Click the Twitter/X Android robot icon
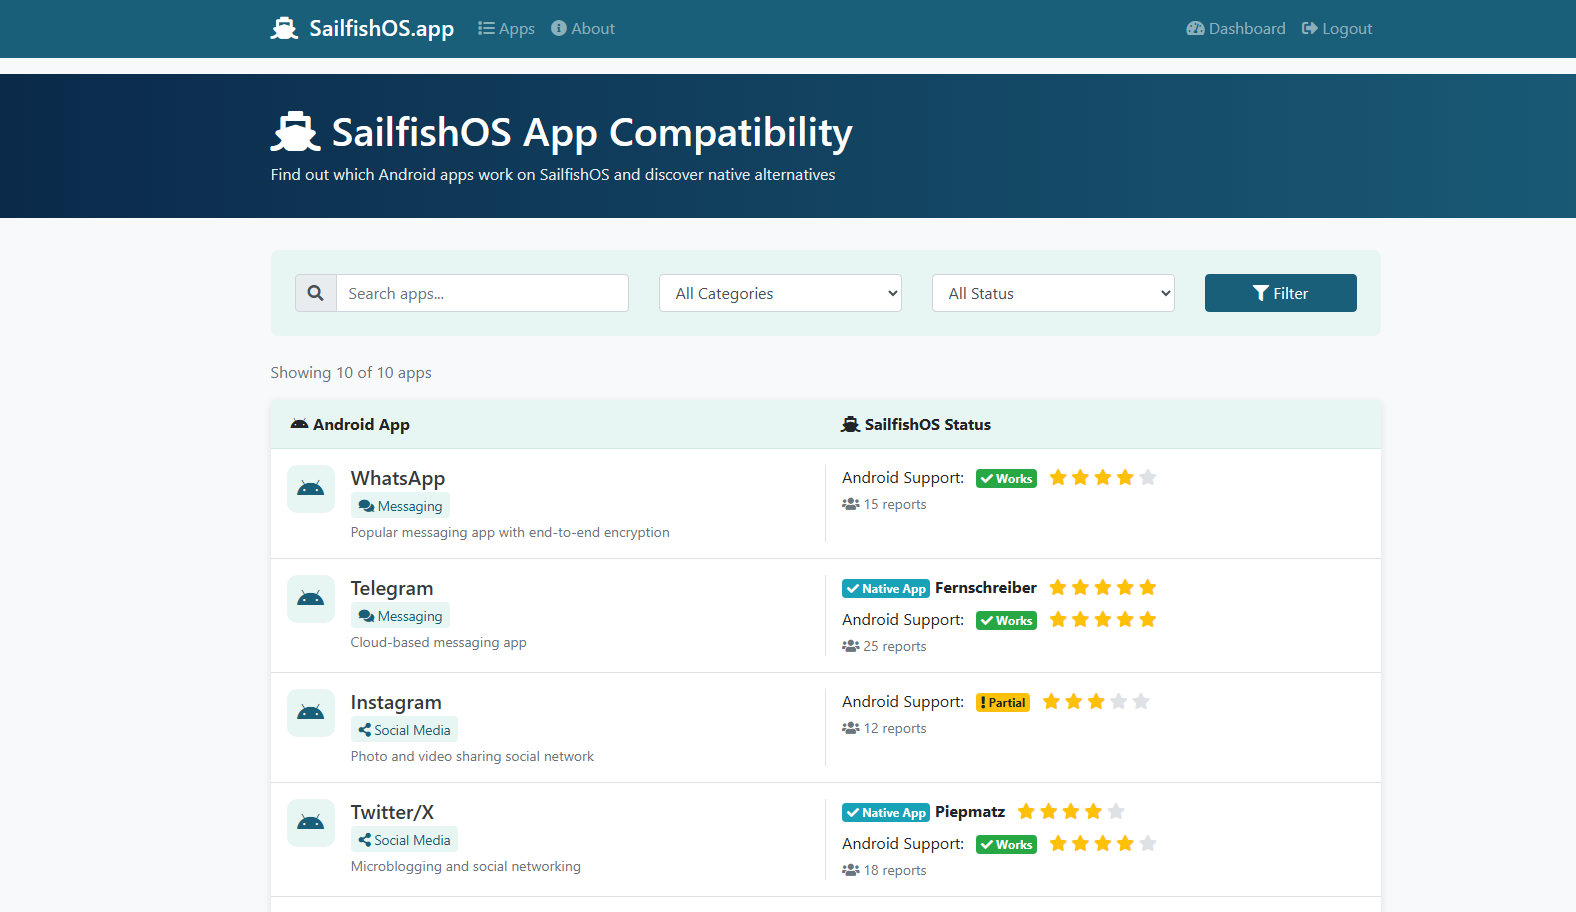The height and width of the screenshot is (912, 1576). [311, 823]
